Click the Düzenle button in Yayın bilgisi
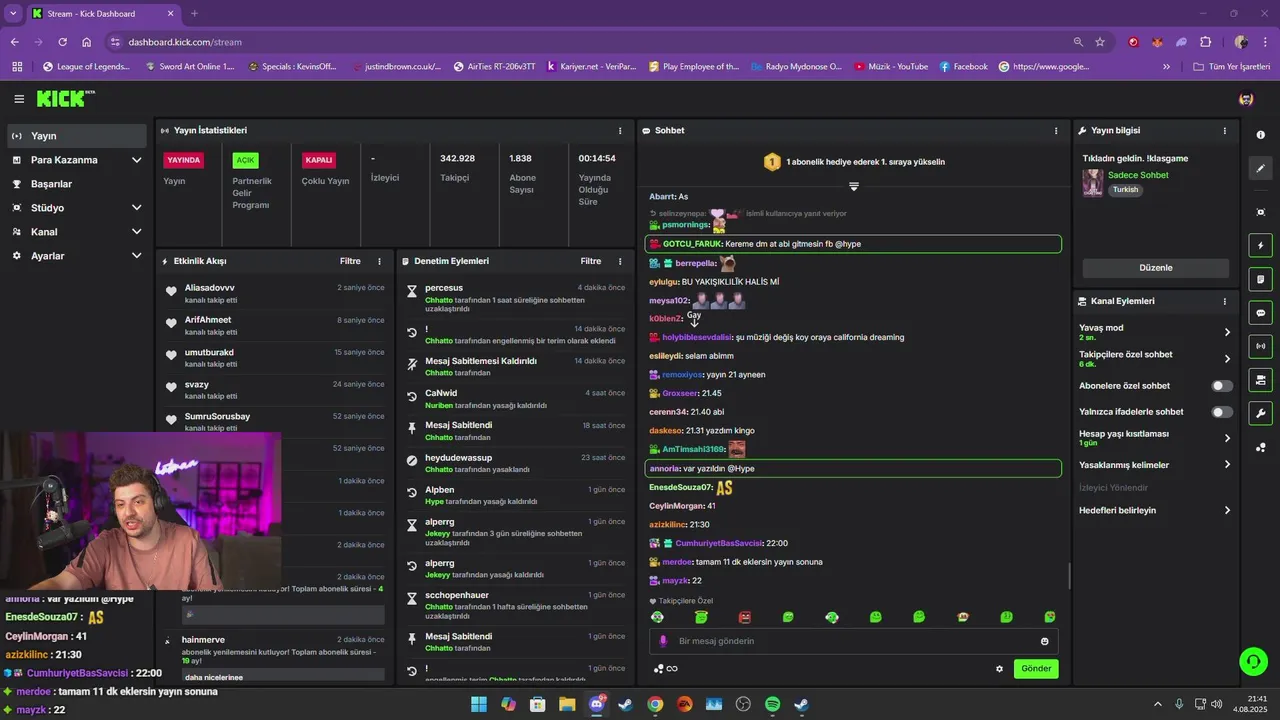The image size is (1280, 720). 1156,268
